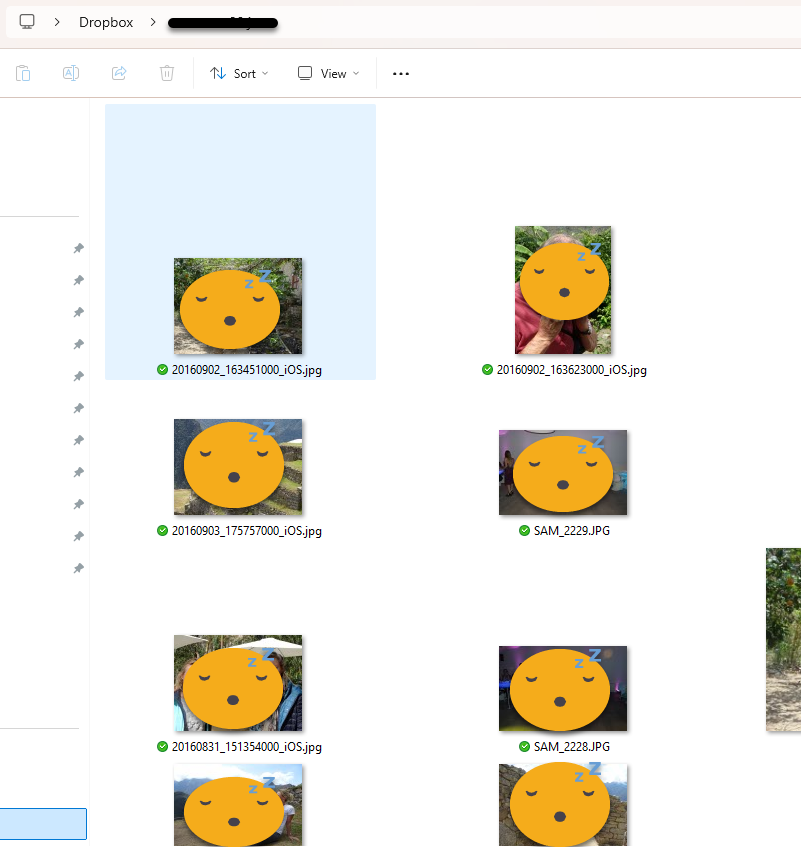Click the Share icon in the toolbar
This screenshot has width=801, height=847.
click(118, 72)
